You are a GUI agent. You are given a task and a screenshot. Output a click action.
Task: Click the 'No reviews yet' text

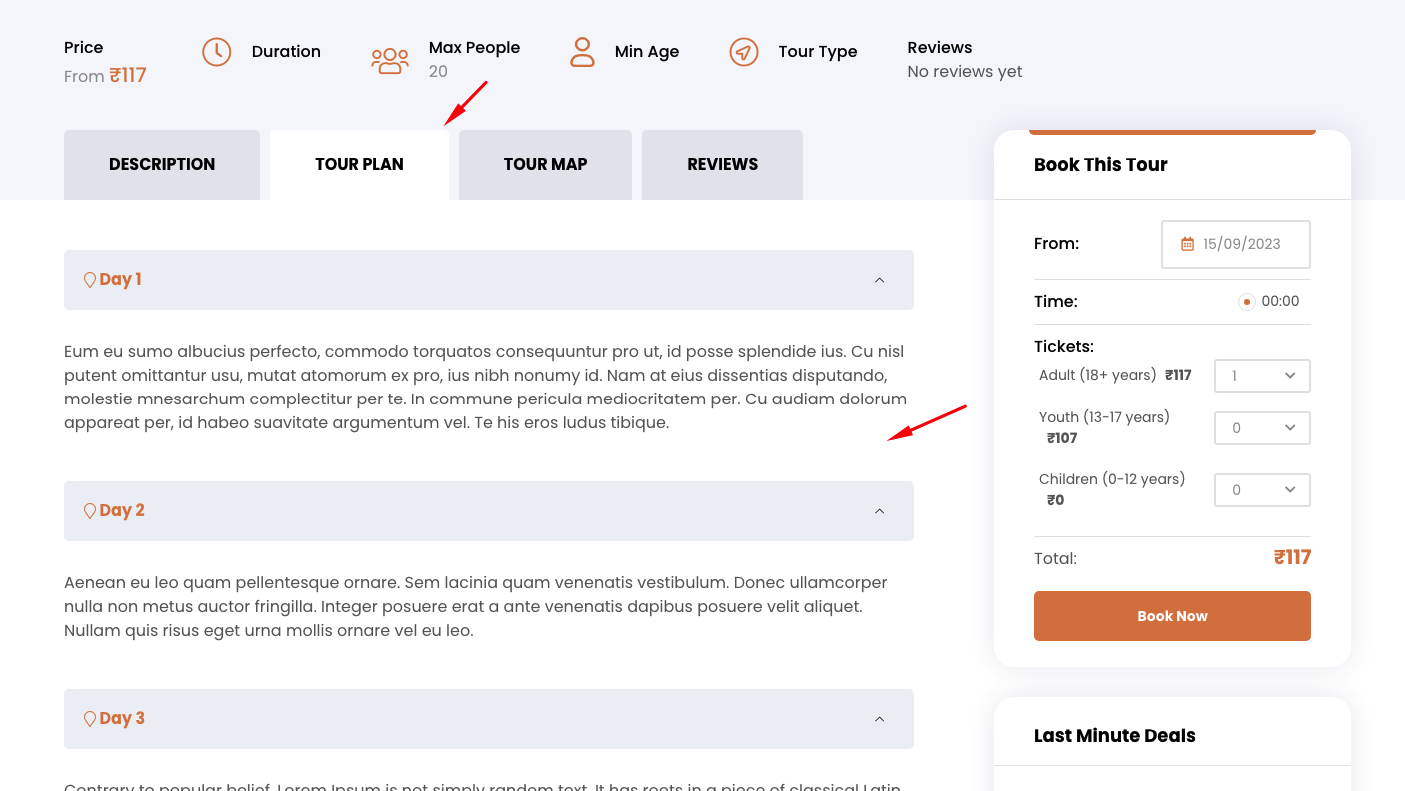(965, 72)
